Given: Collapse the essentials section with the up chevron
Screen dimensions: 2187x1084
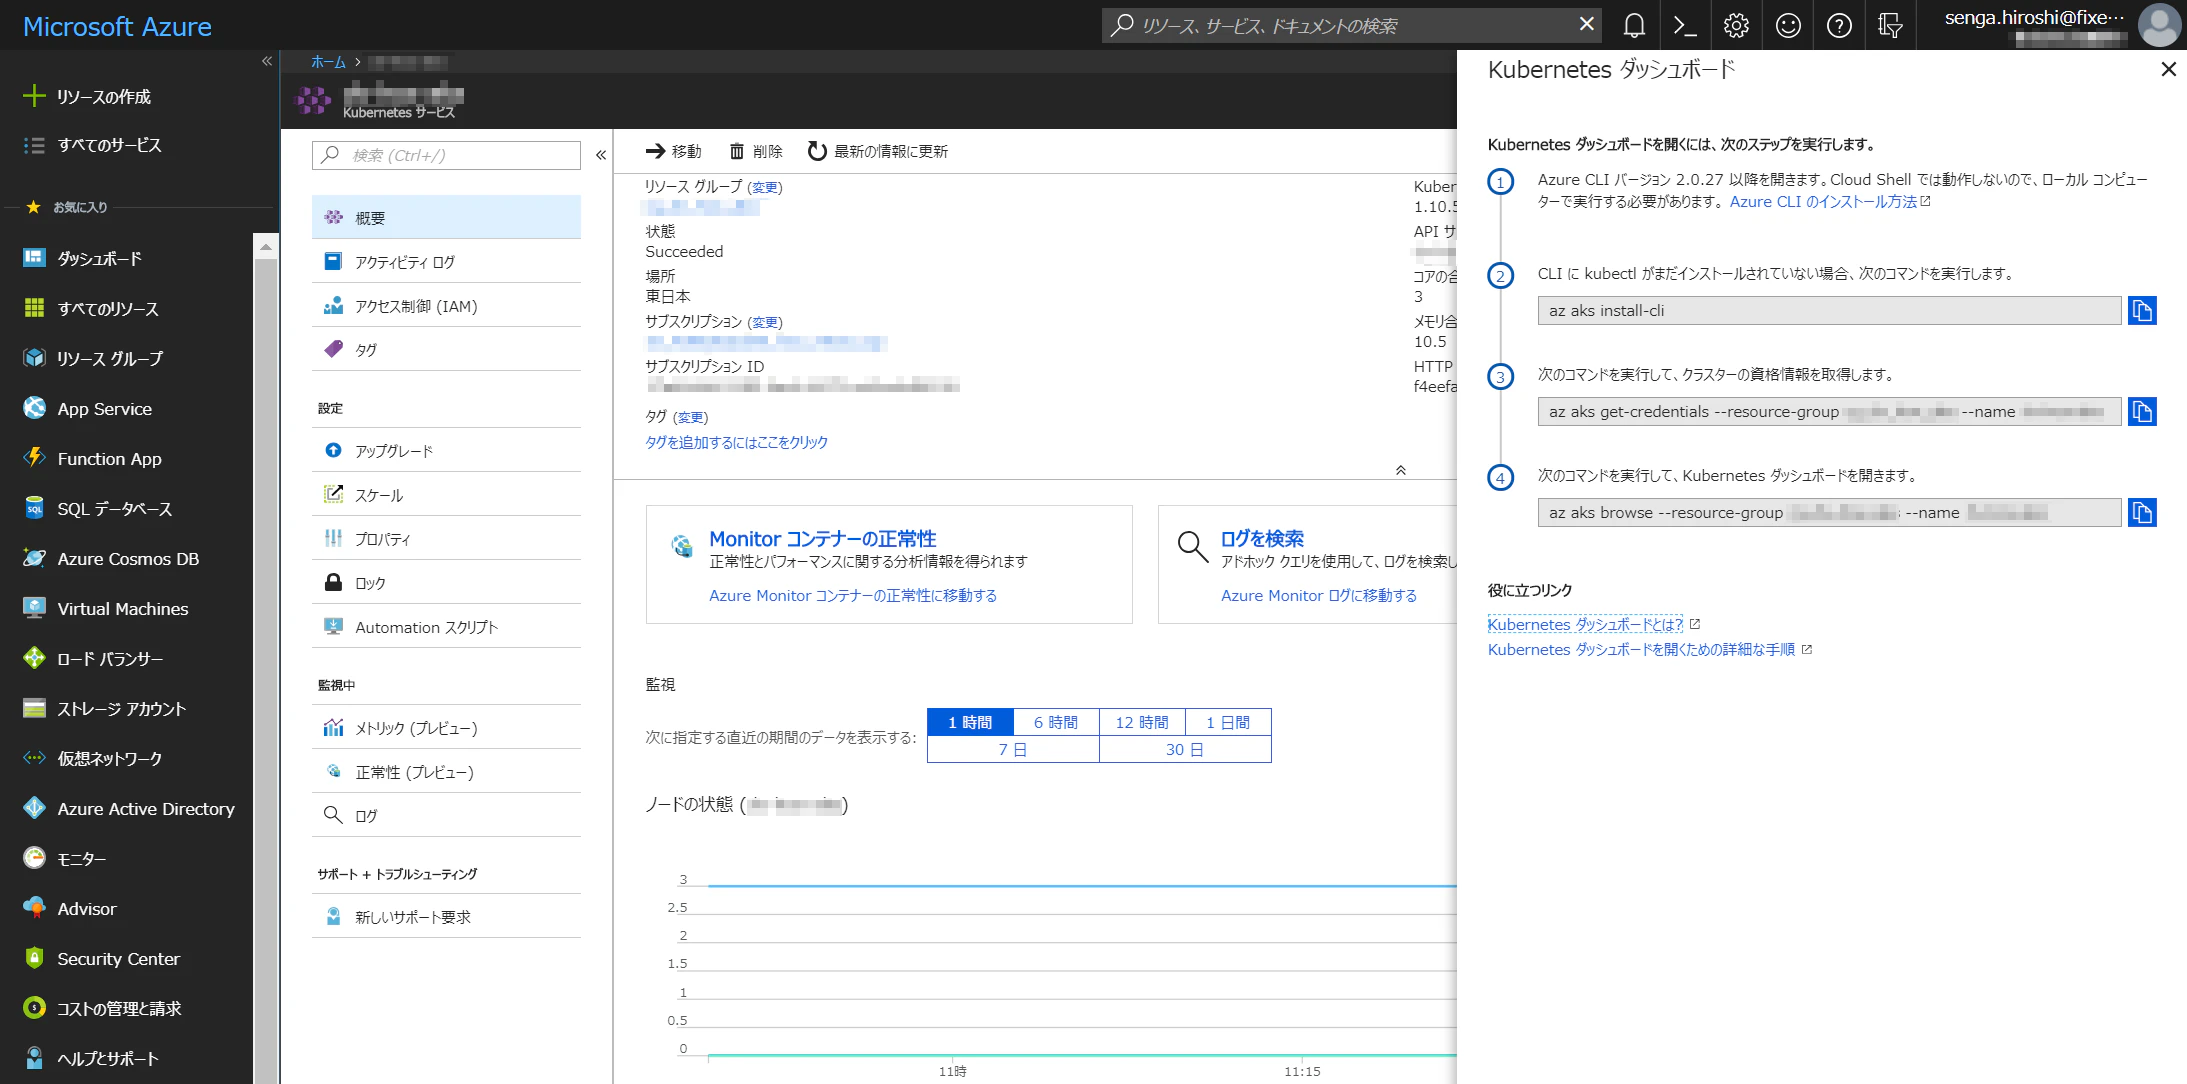Looking at the screenshot, I should [1401, 470].
